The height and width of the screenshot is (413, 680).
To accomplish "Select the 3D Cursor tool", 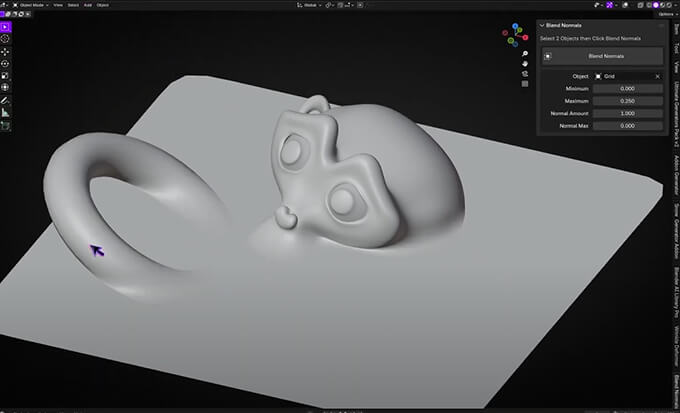I will (5, 39).
